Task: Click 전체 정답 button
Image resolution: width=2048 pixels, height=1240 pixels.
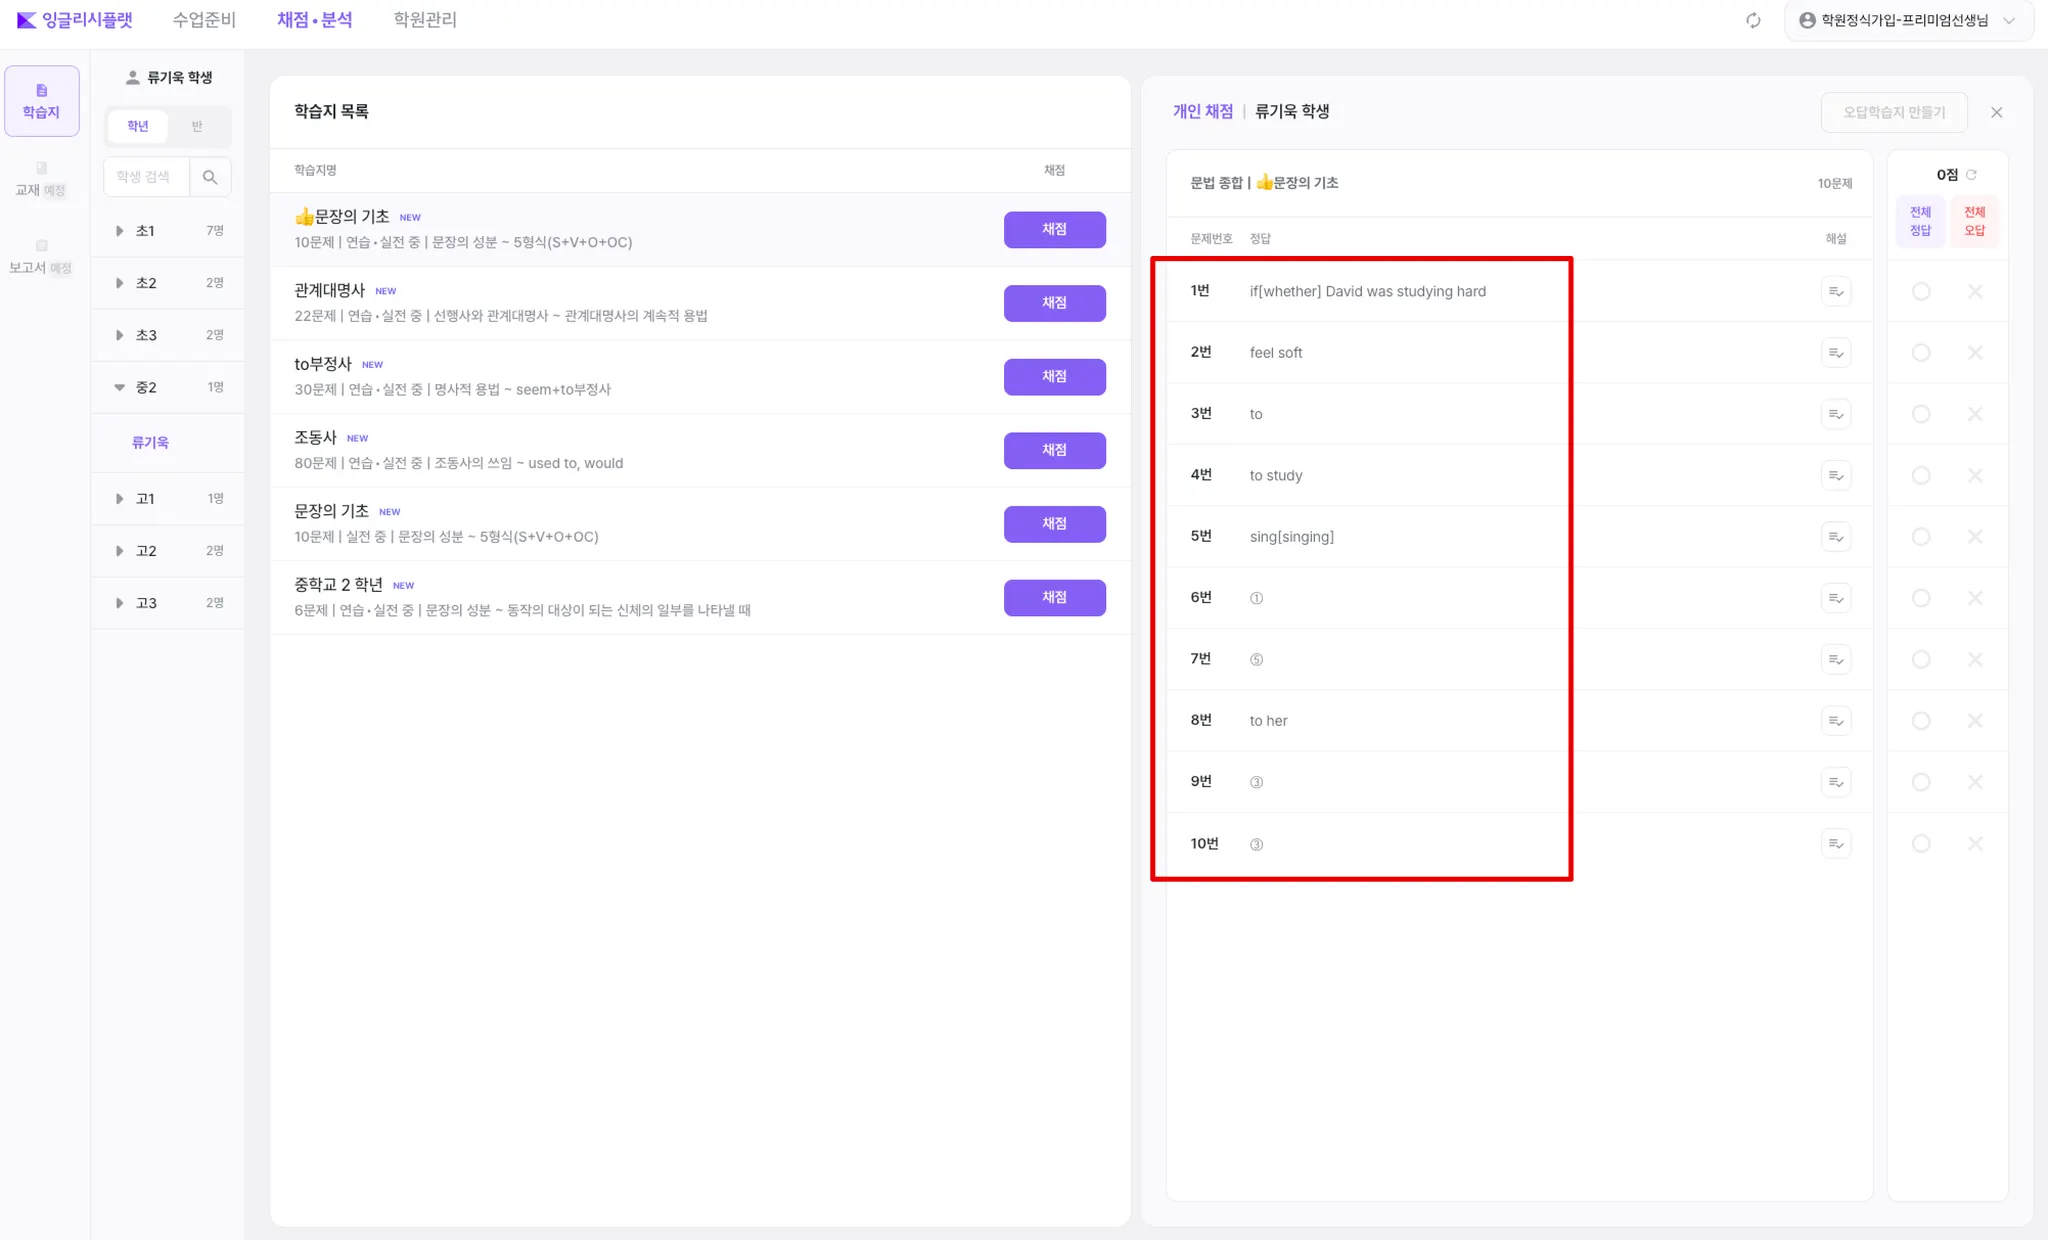Action: coord(1920,221)
